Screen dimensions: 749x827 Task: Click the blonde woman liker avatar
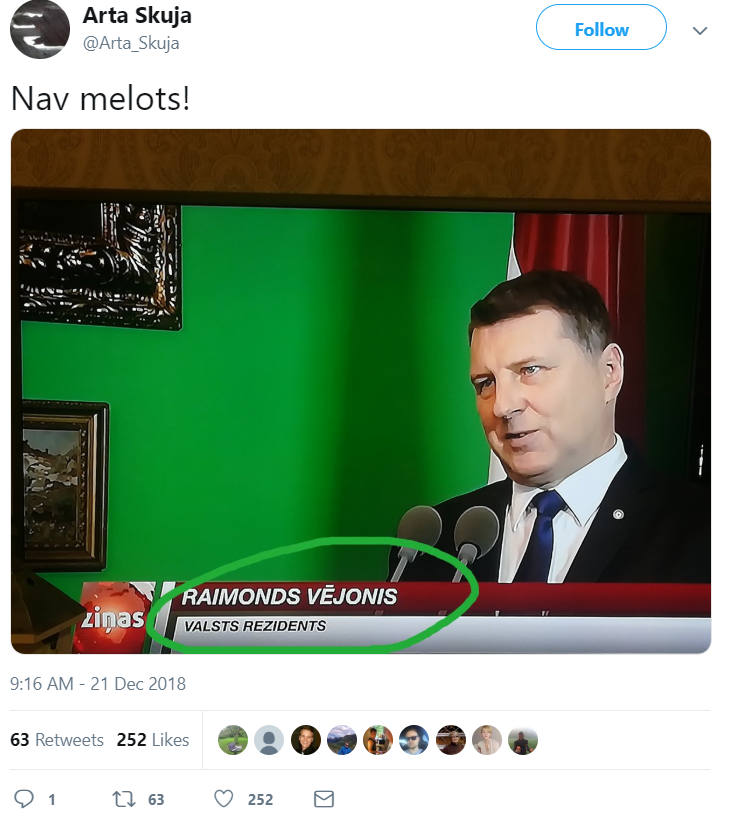coord(486,740)
